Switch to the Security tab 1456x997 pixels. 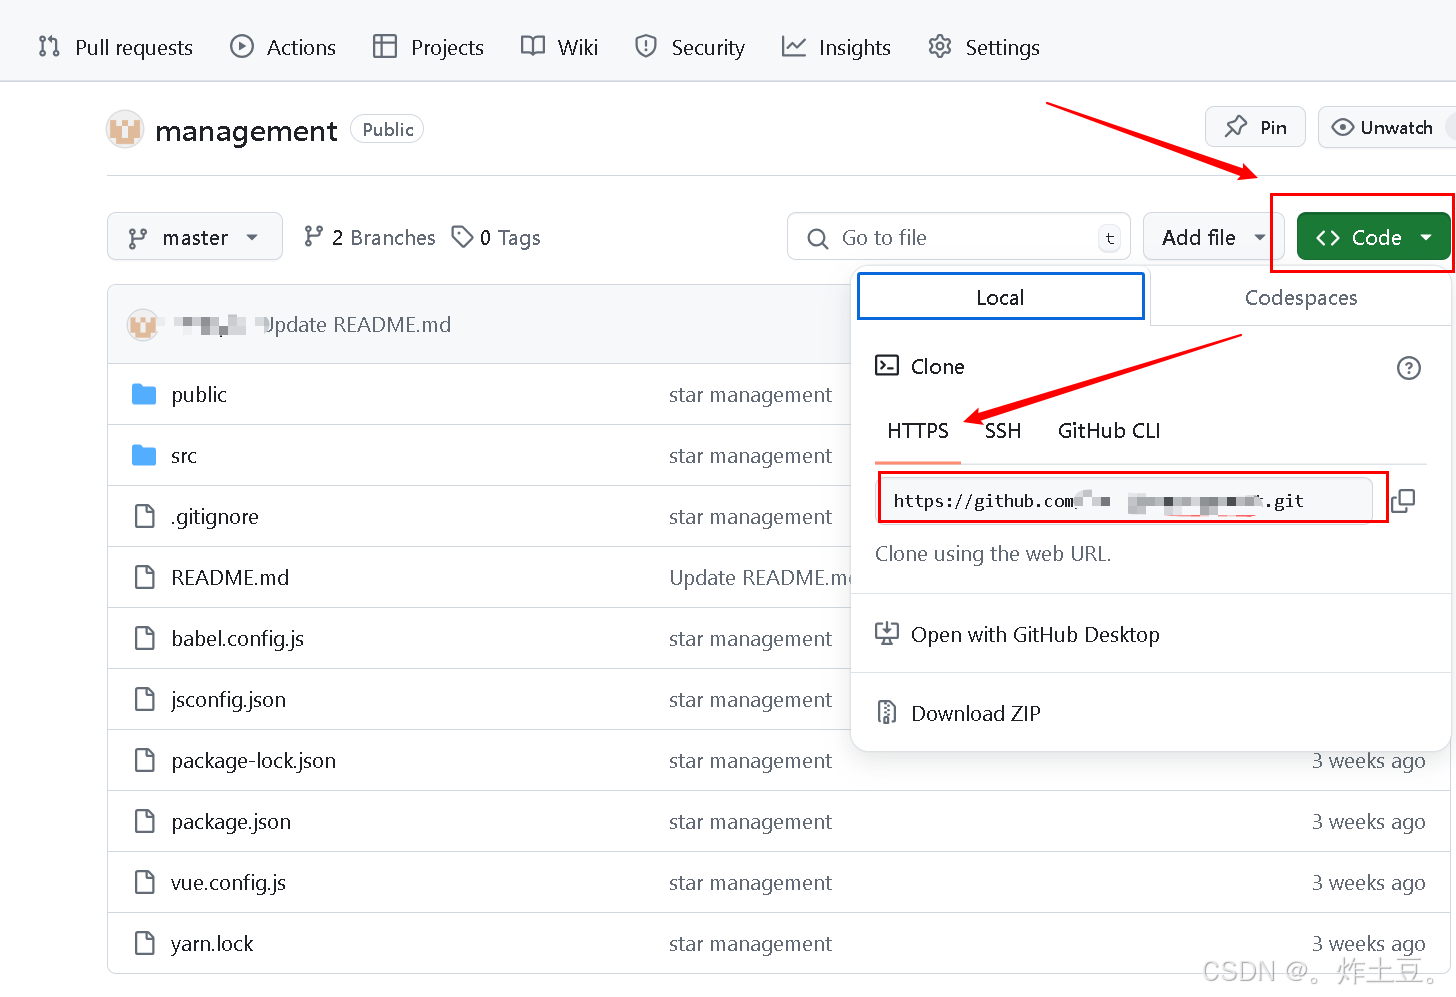[x=690, y=47]
